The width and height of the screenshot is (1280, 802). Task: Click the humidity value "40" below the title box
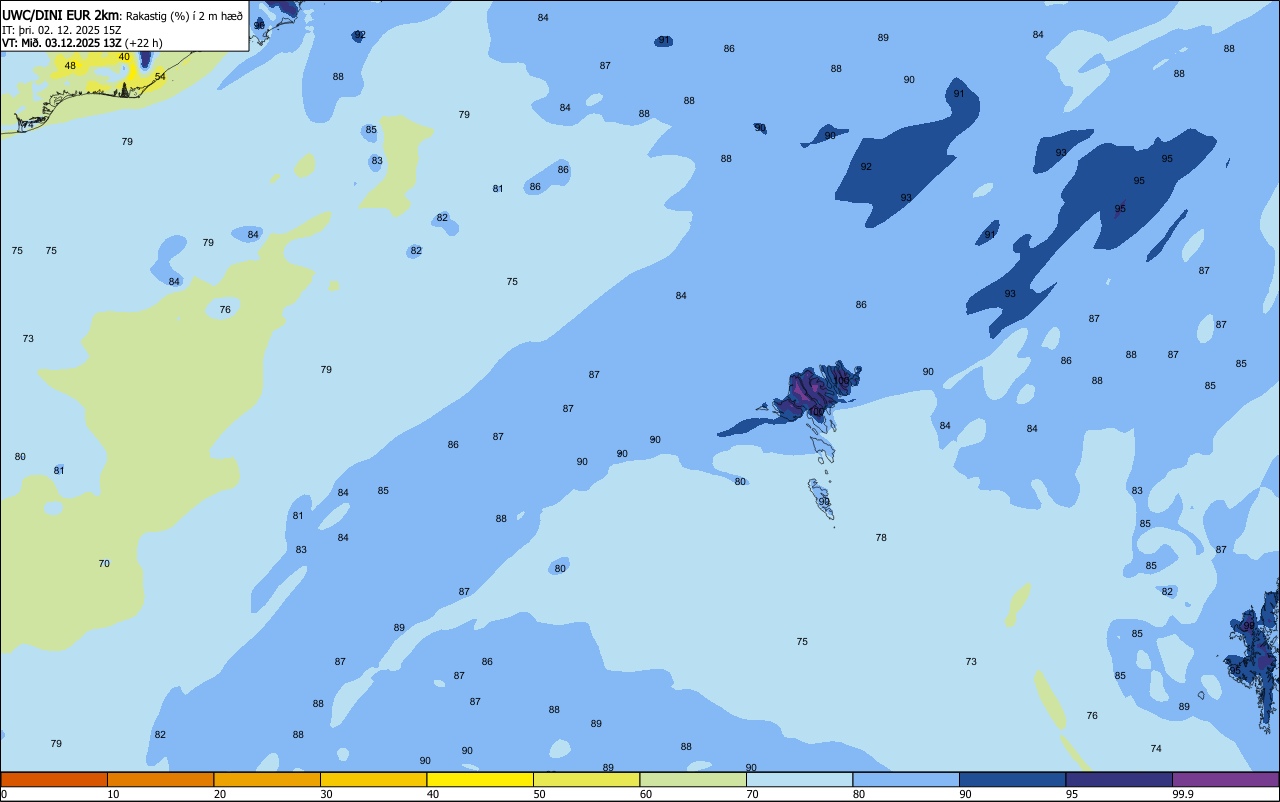pos(124,57)
